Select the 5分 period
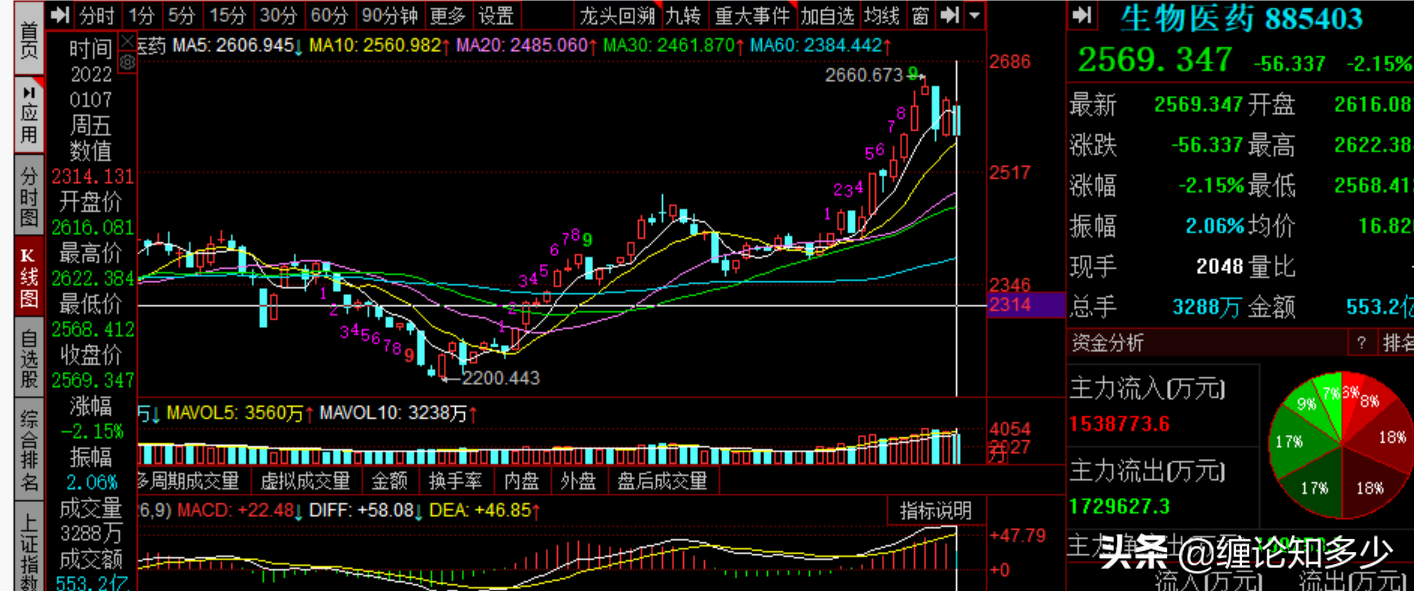This screenshot has width=1414, height=591. click(x=181, y=15)
